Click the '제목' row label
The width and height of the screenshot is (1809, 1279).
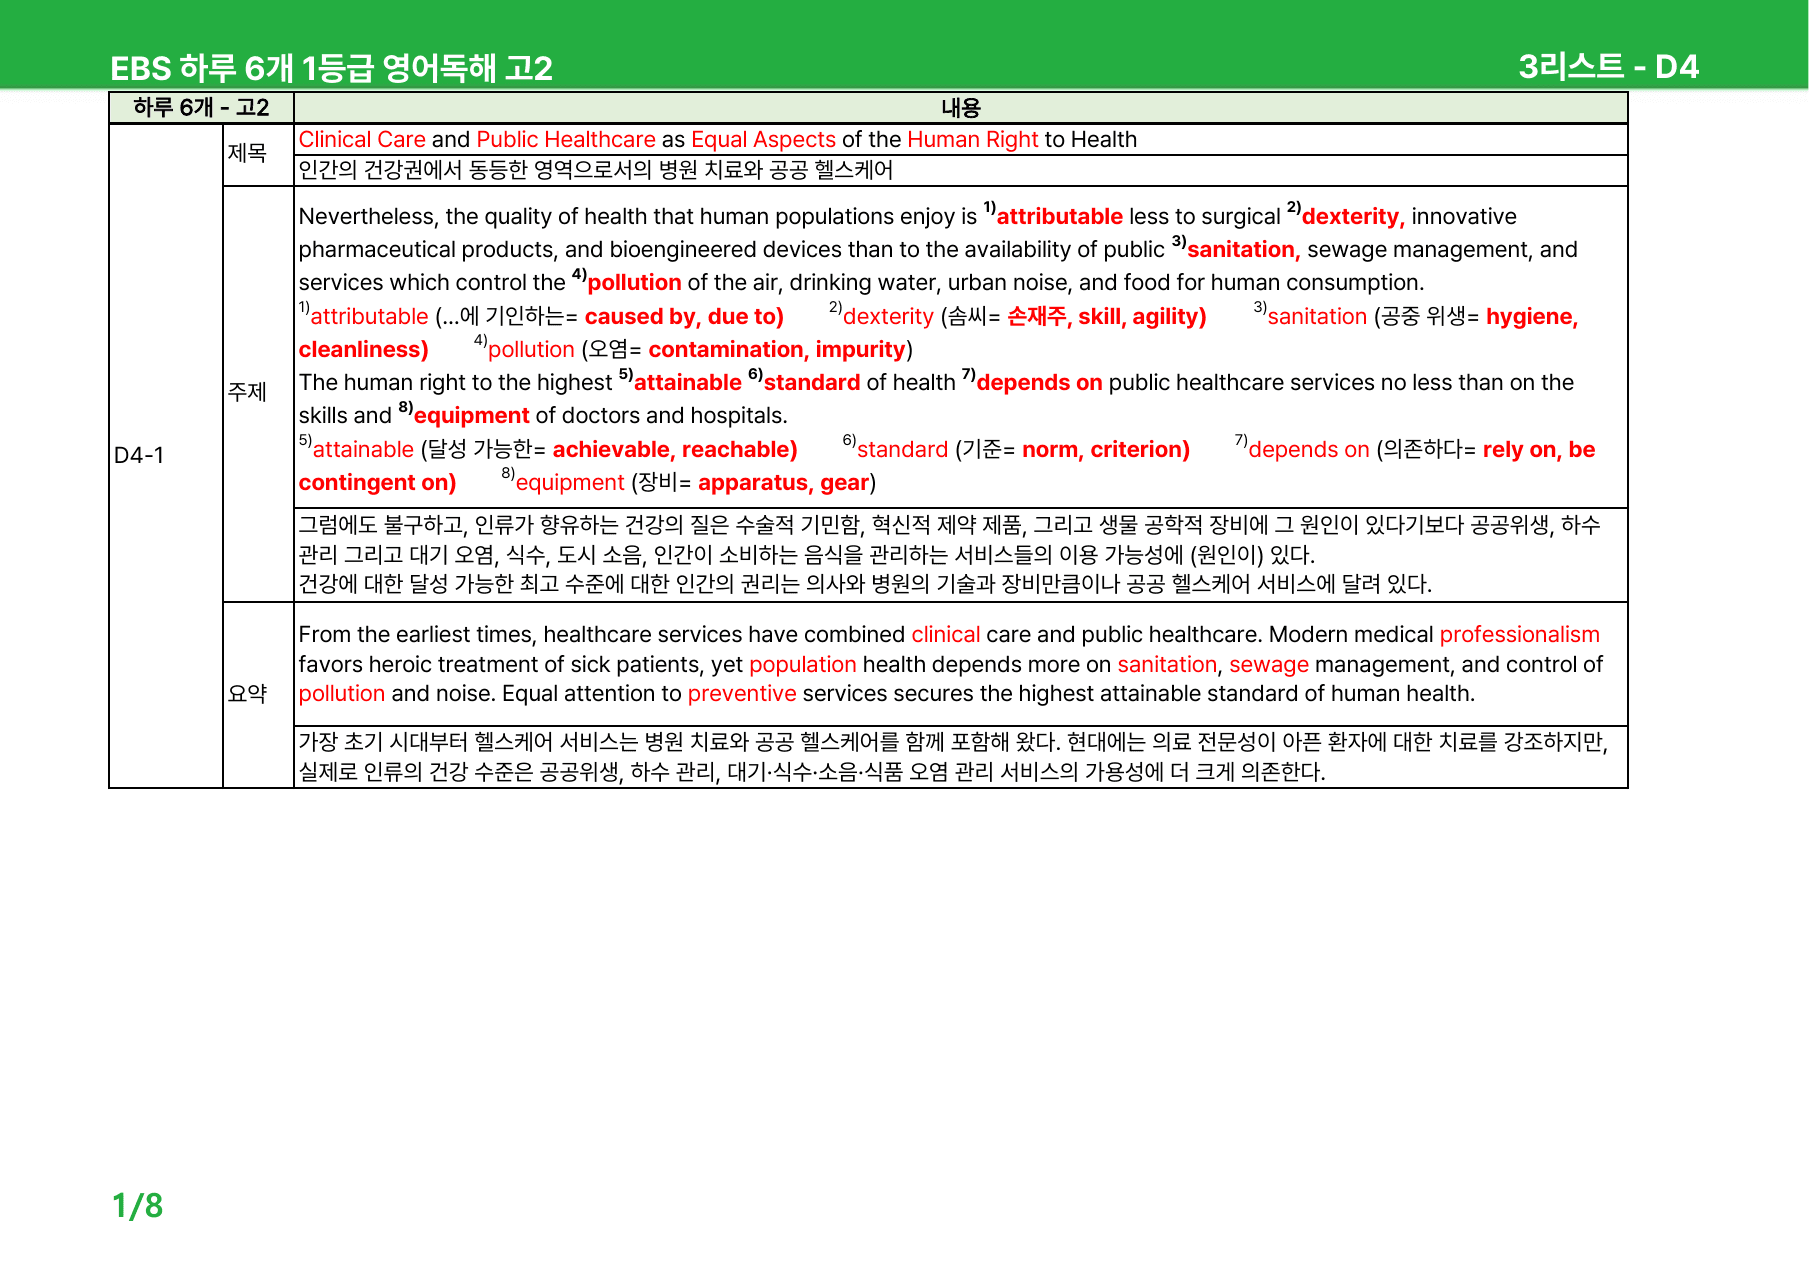[x=247, y=153]
